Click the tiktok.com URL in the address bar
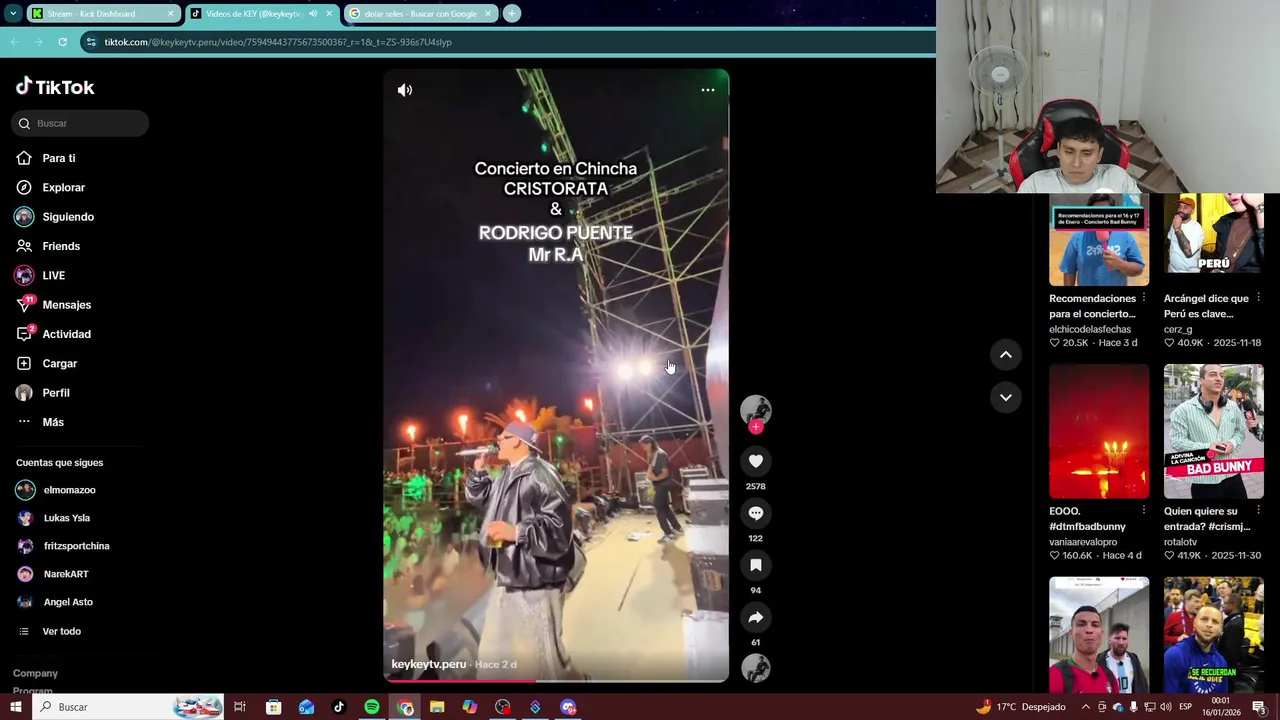 [x=278, y=42]
